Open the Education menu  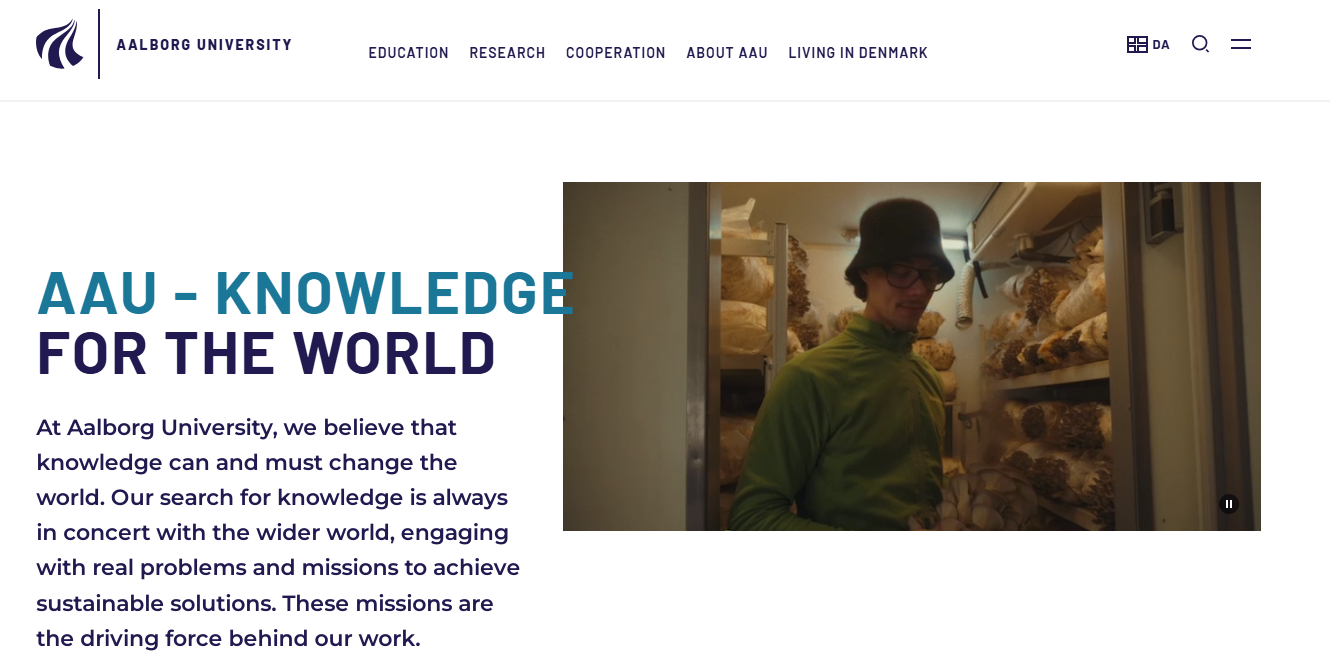pos(408,53)
